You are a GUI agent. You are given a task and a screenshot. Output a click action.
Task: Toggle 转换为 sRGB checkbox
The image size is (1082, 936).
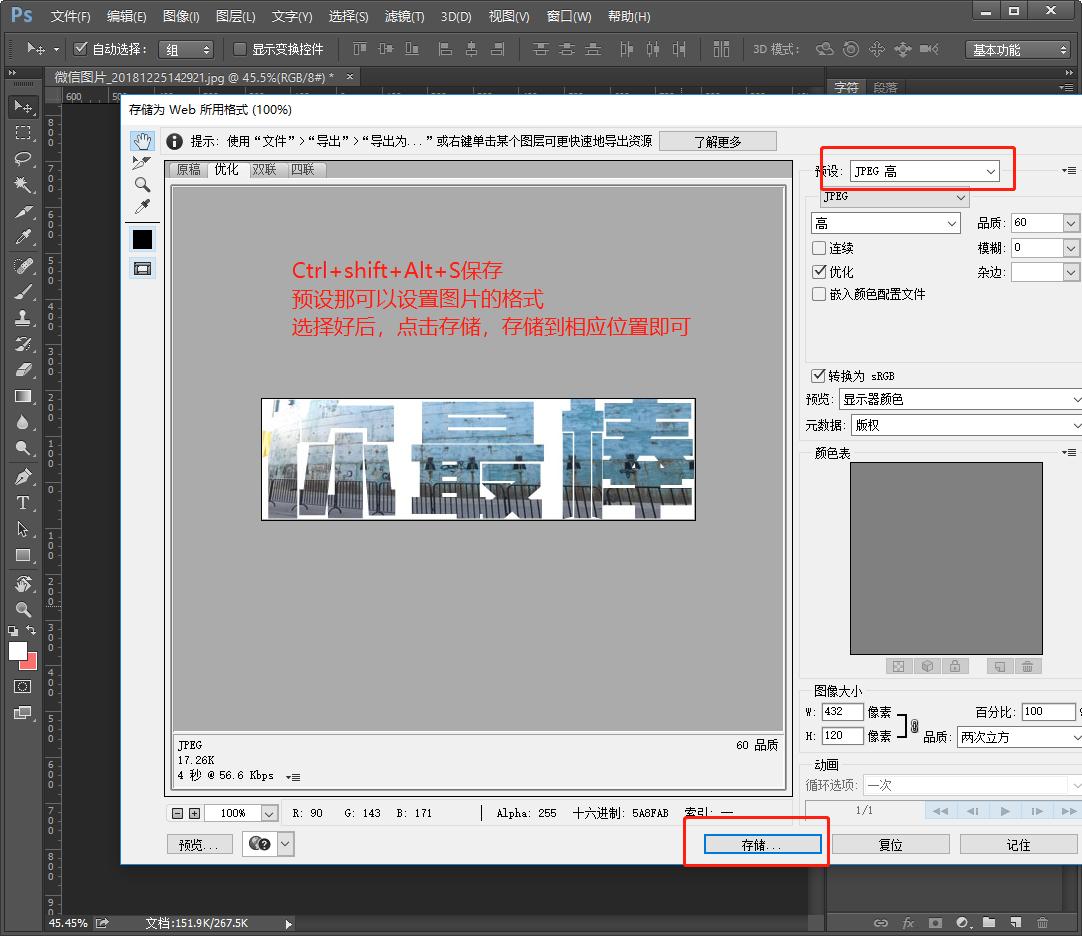(x=819, y=376)
